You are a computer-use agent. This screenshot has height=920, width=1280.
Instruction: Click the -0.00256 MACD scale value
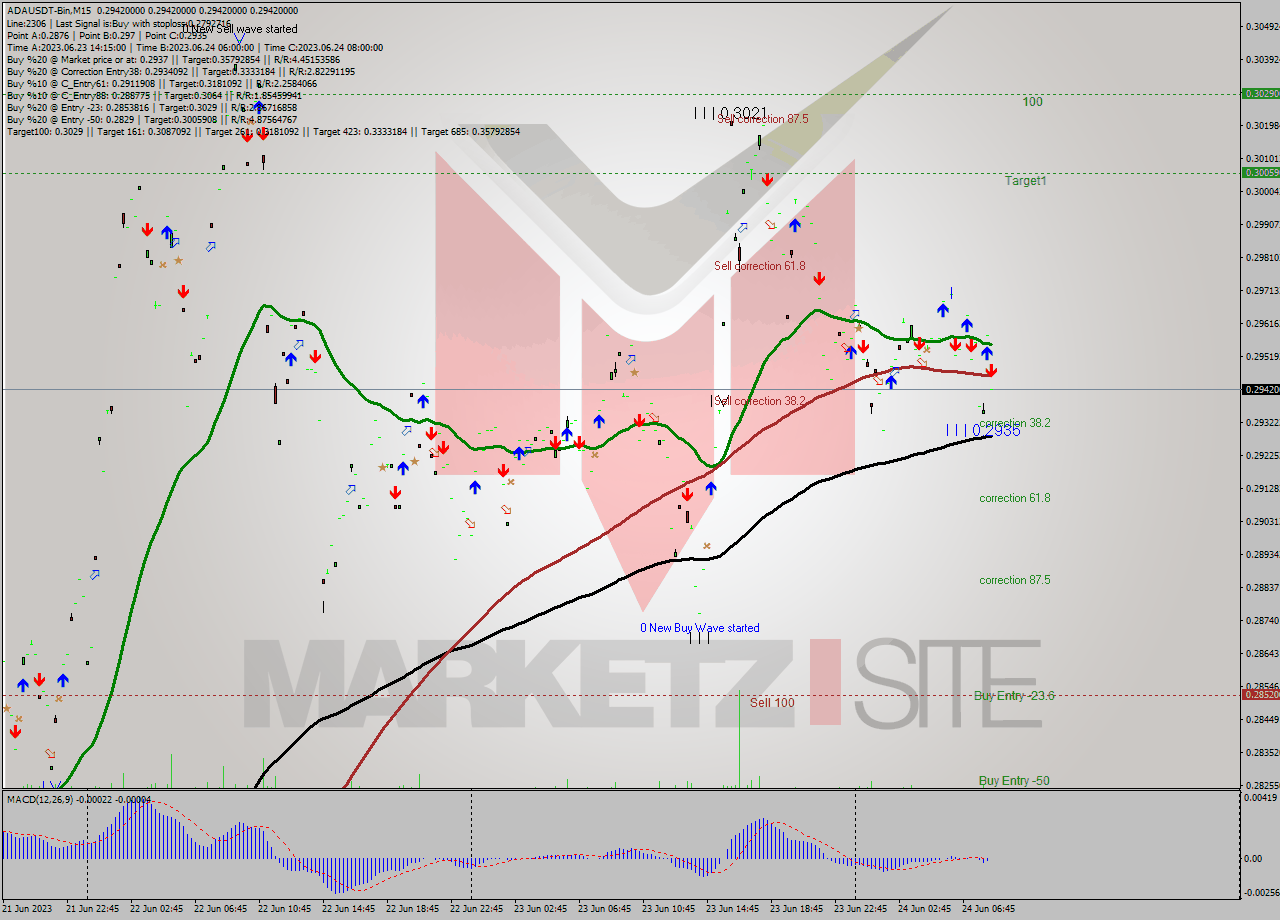pos(1260,893)
